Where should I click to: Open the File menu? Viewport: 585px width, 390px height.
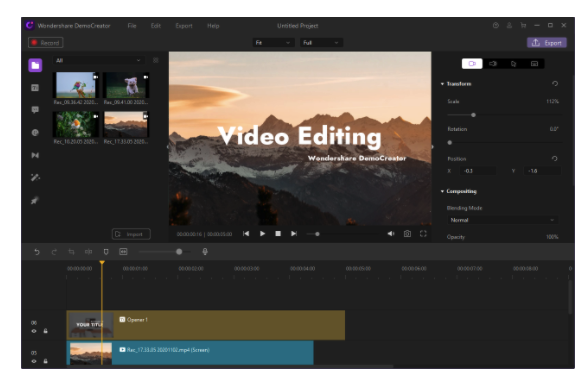click(132, 26)
